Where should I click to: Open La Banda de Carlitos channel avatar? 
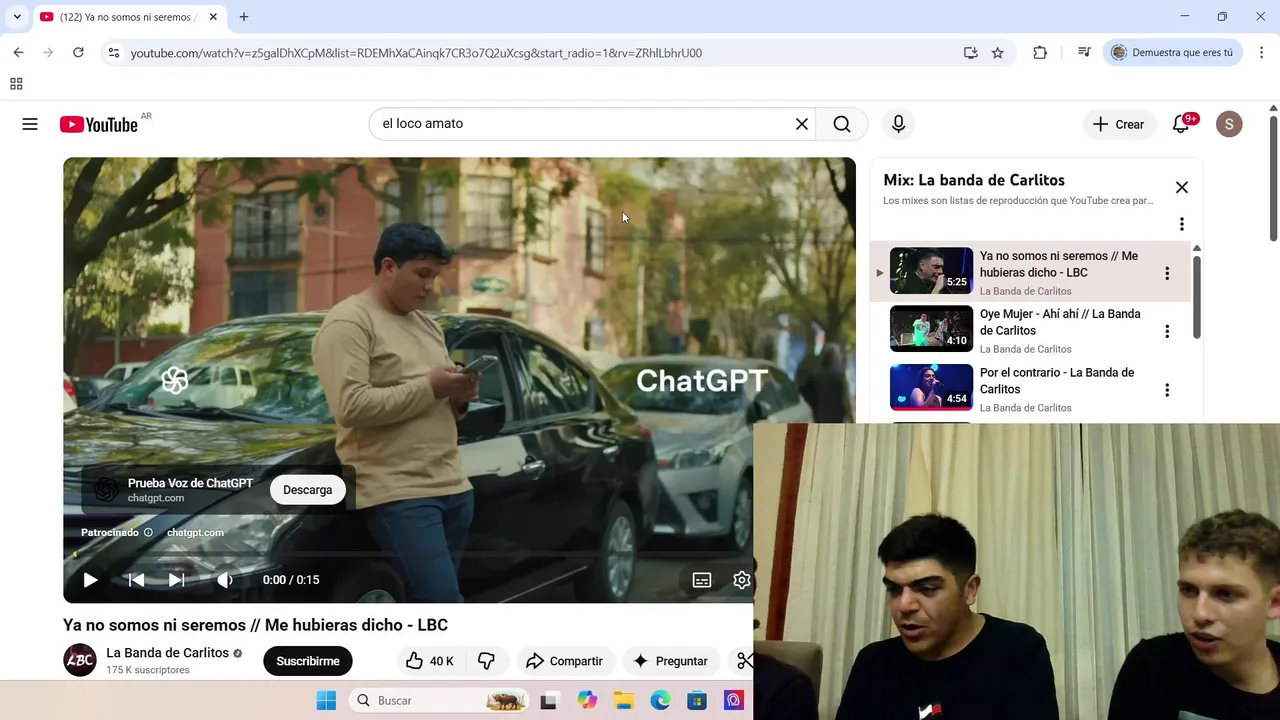(80, 660)
